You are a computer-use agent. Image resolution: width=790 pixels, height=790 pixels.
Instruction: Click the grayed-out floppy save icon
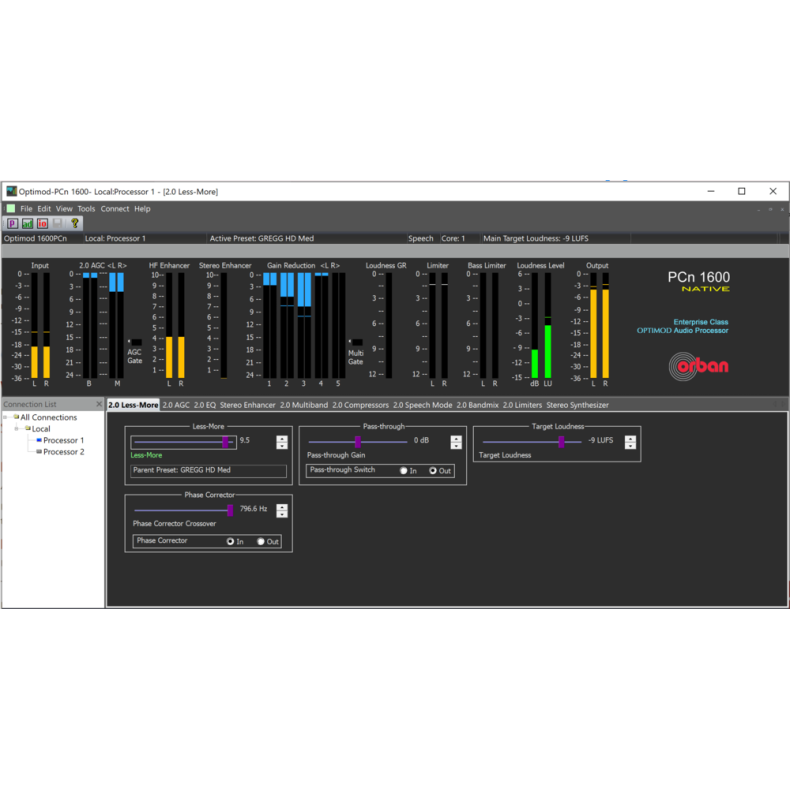click(x=57, y=223)
